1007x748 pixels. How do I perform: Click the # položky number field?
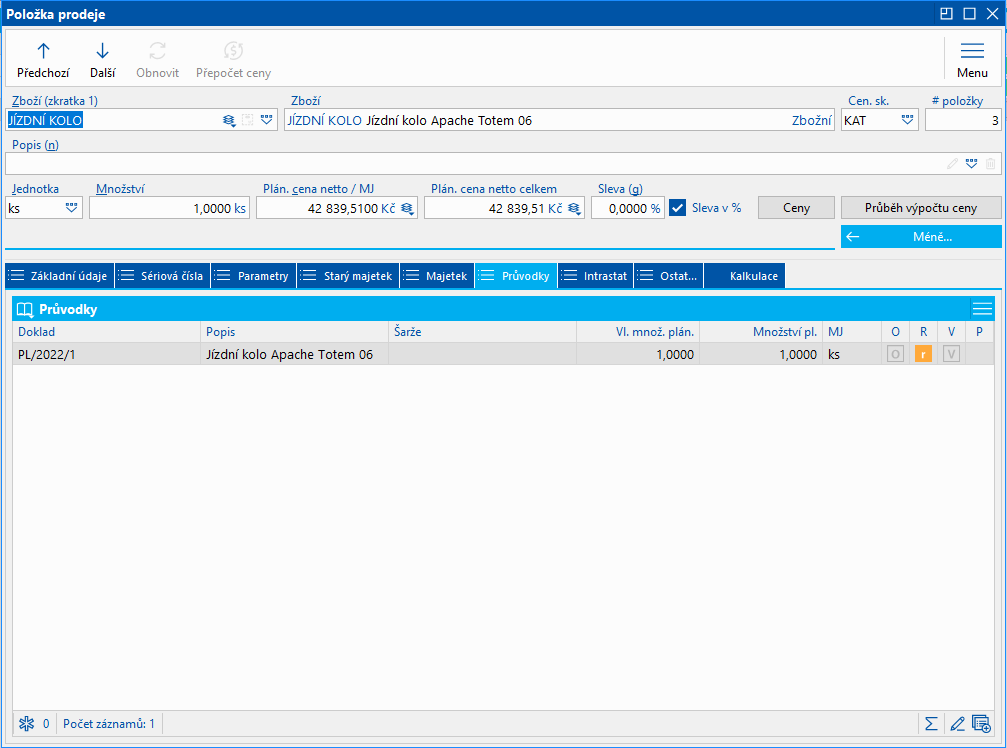[x=963, y=120]
